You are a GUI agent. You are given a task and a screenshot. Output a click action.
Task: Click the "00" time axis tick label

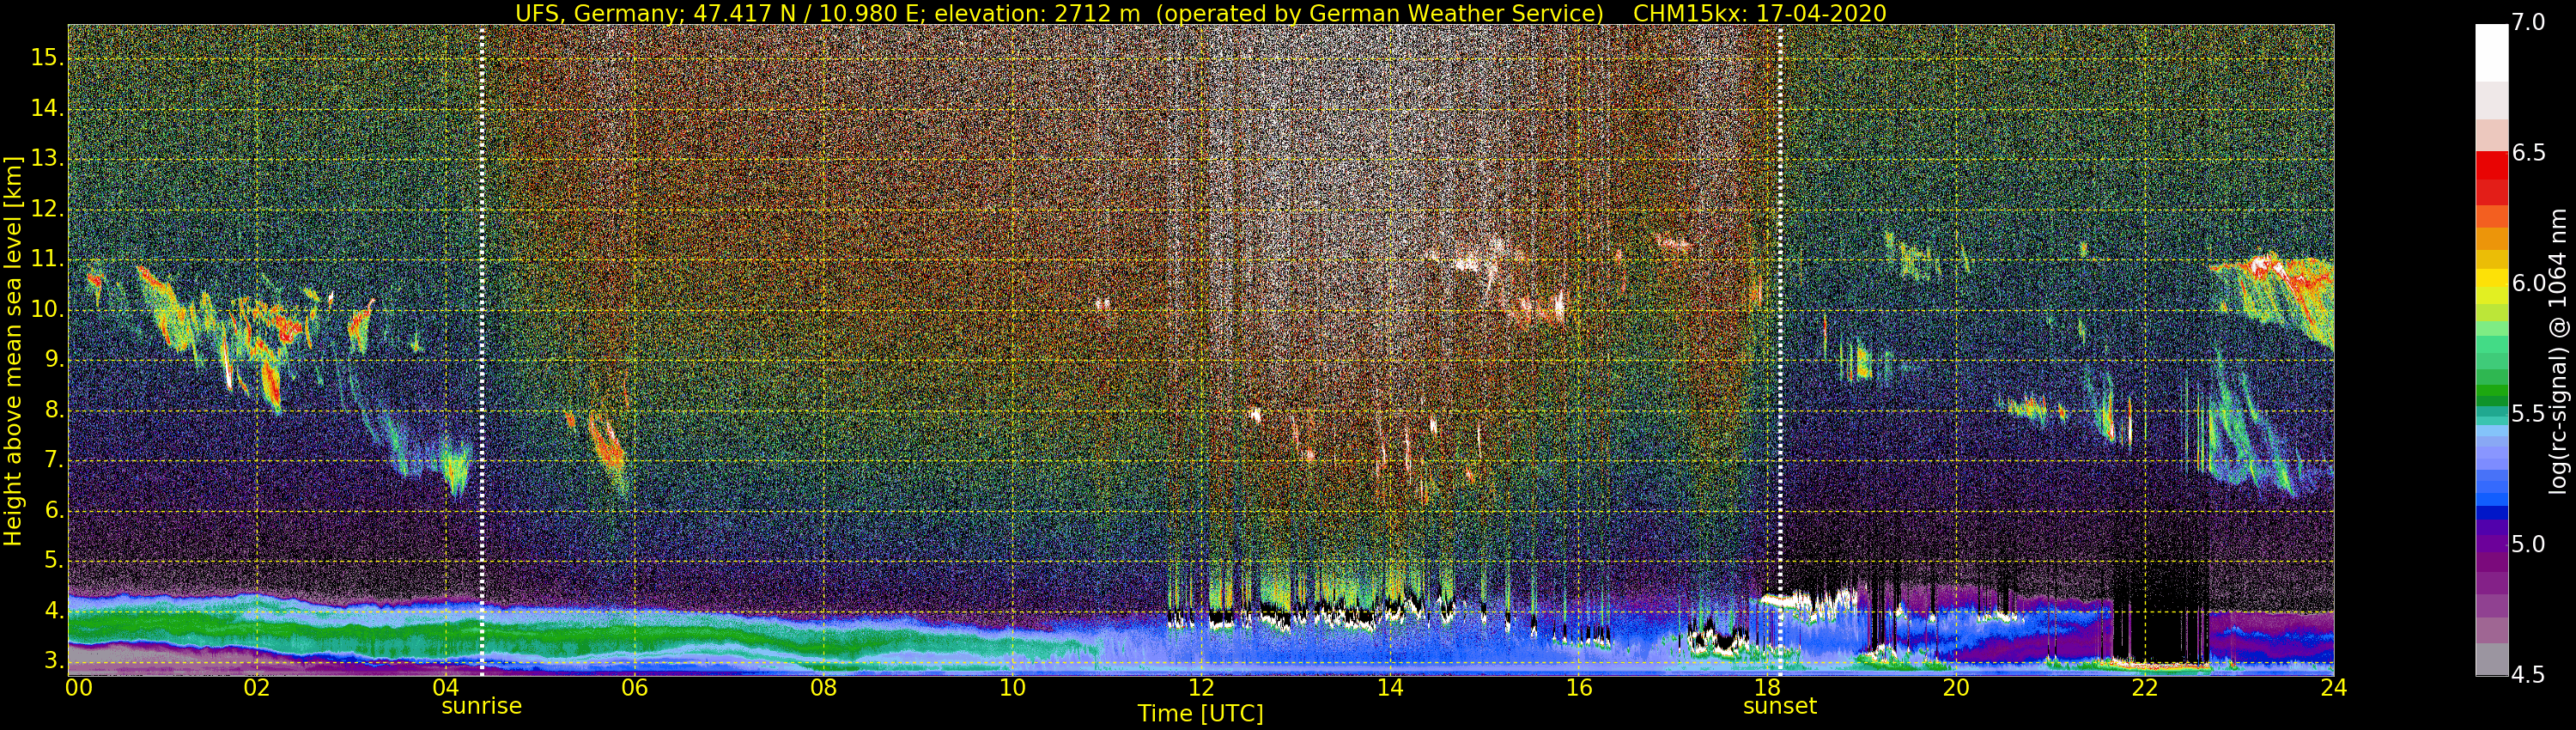click(79, 688)
